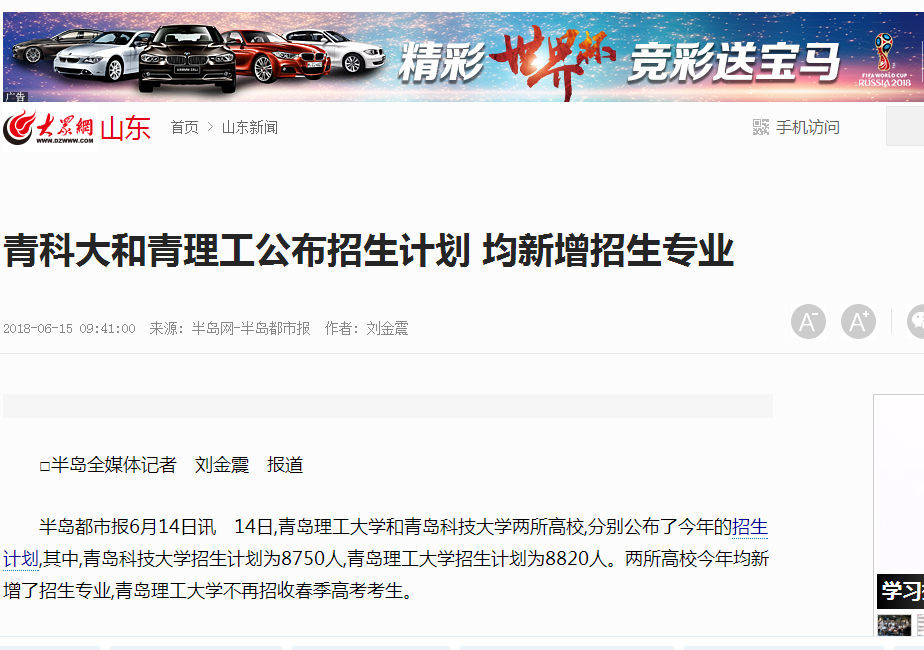Click the FIFA World Cup Russia 2018 emblem
924x650 pixels.
(x=884, y=60)
